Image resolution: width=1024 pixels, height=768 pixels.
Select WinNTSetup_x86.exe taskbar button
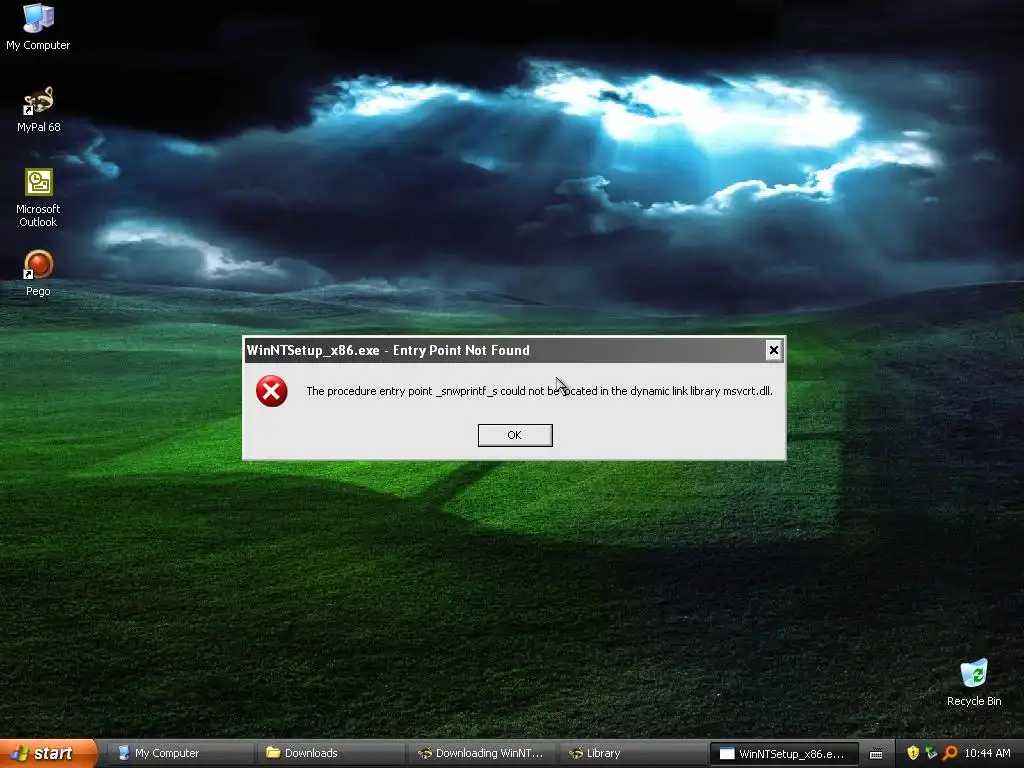(x=782, y=754)
